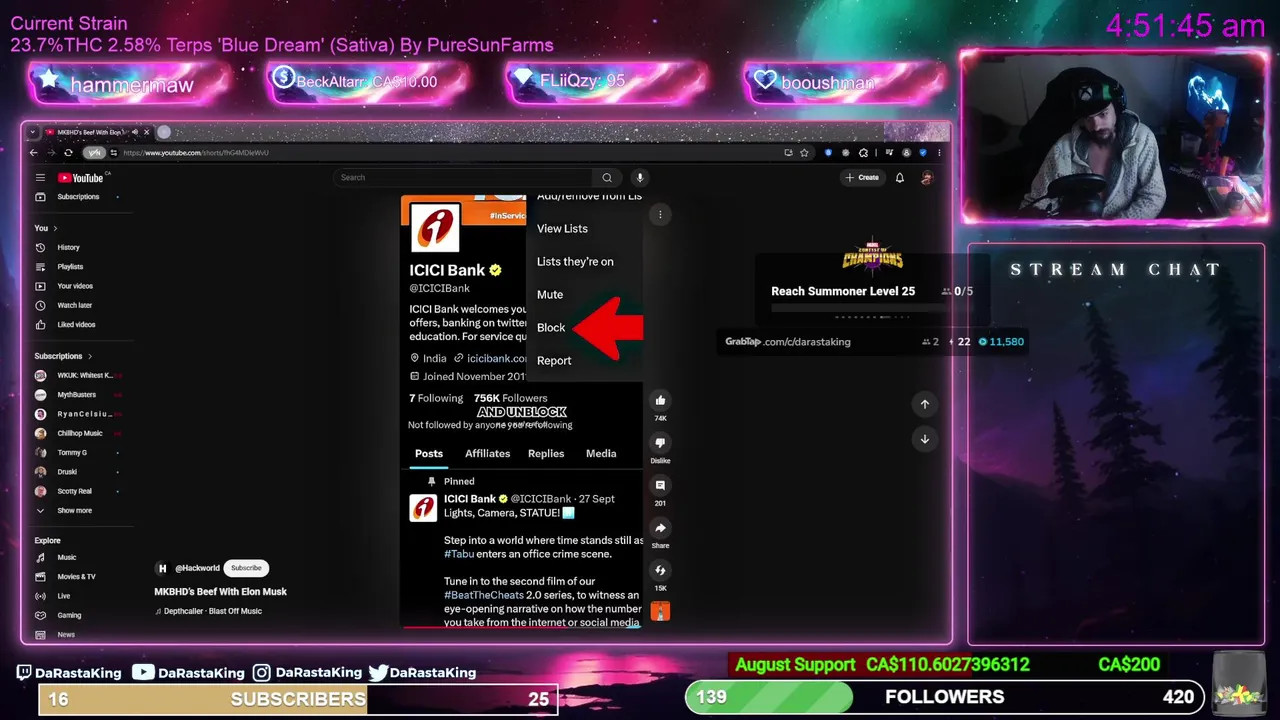Click the Create button

click(862, 178)
